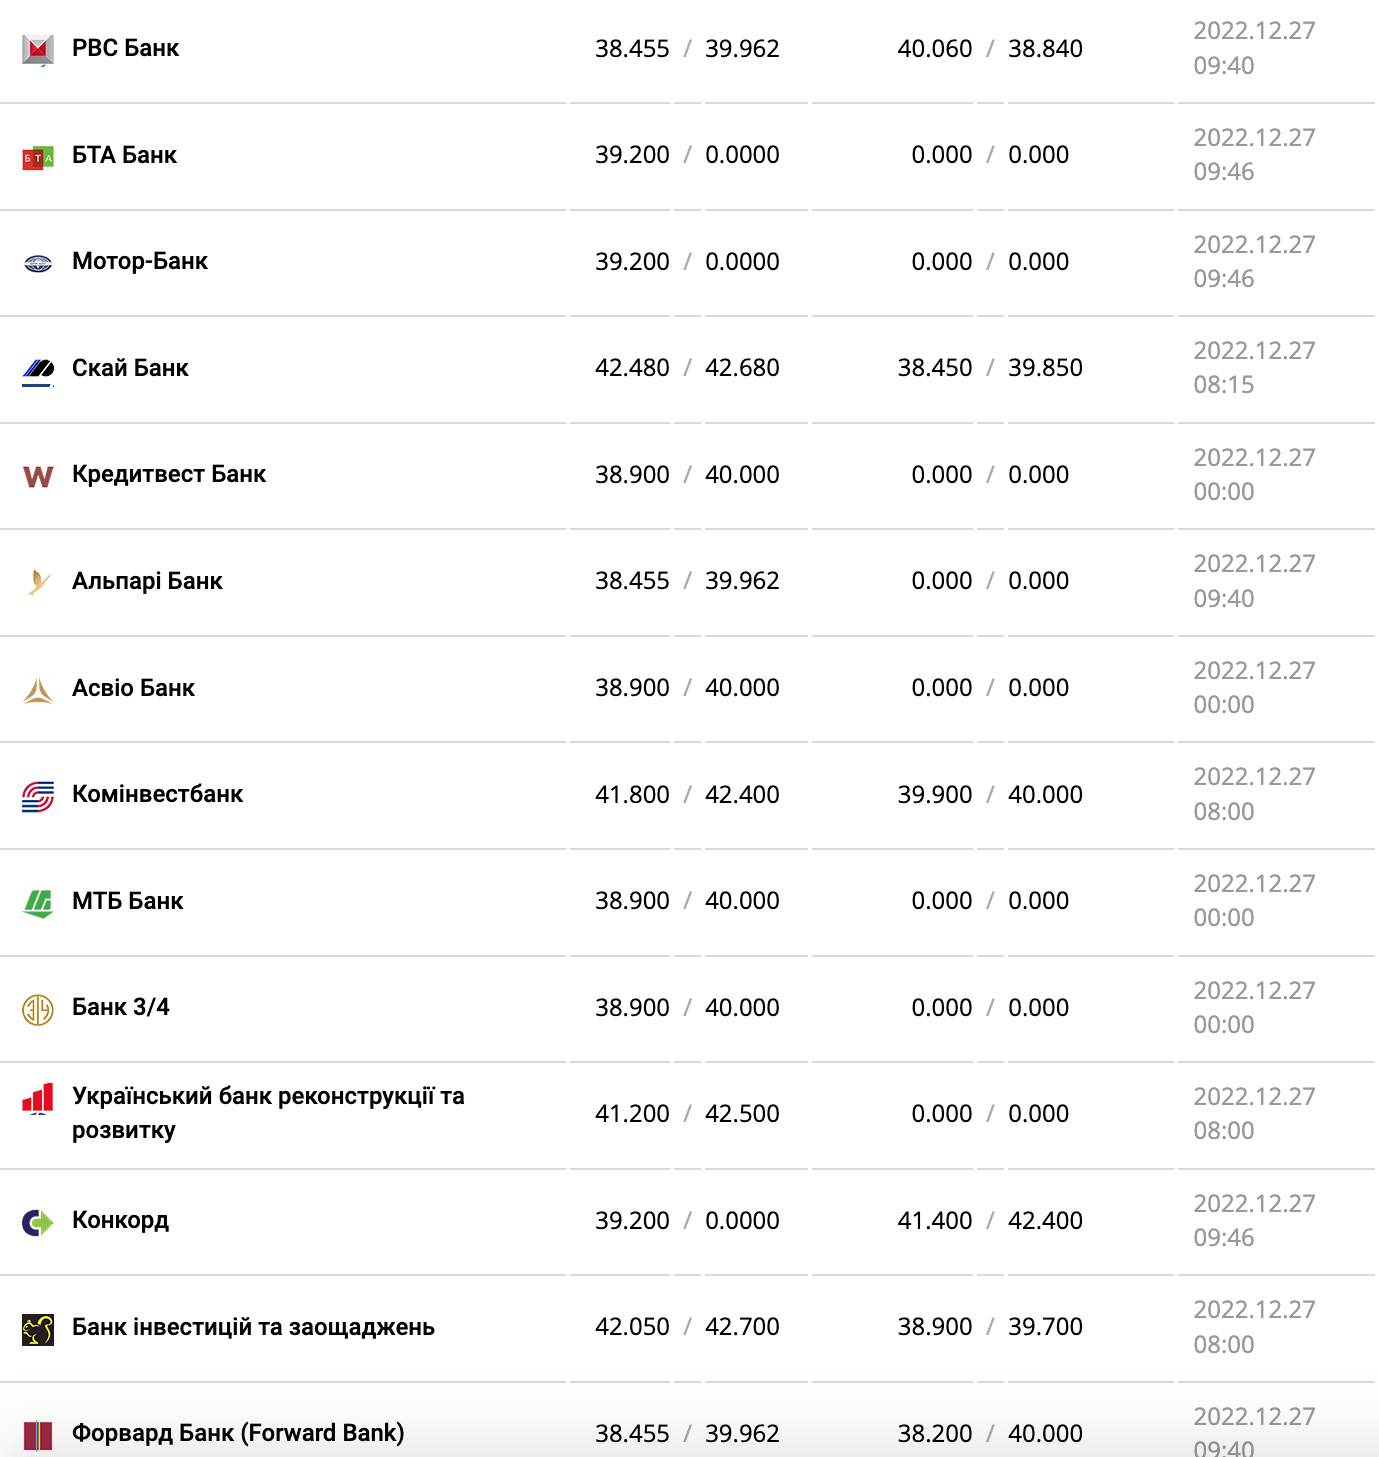Open the Форвард Банк (Forward Bank) link
The width and height of the screenshot is (1379, 1457).
pos(238,1433)
